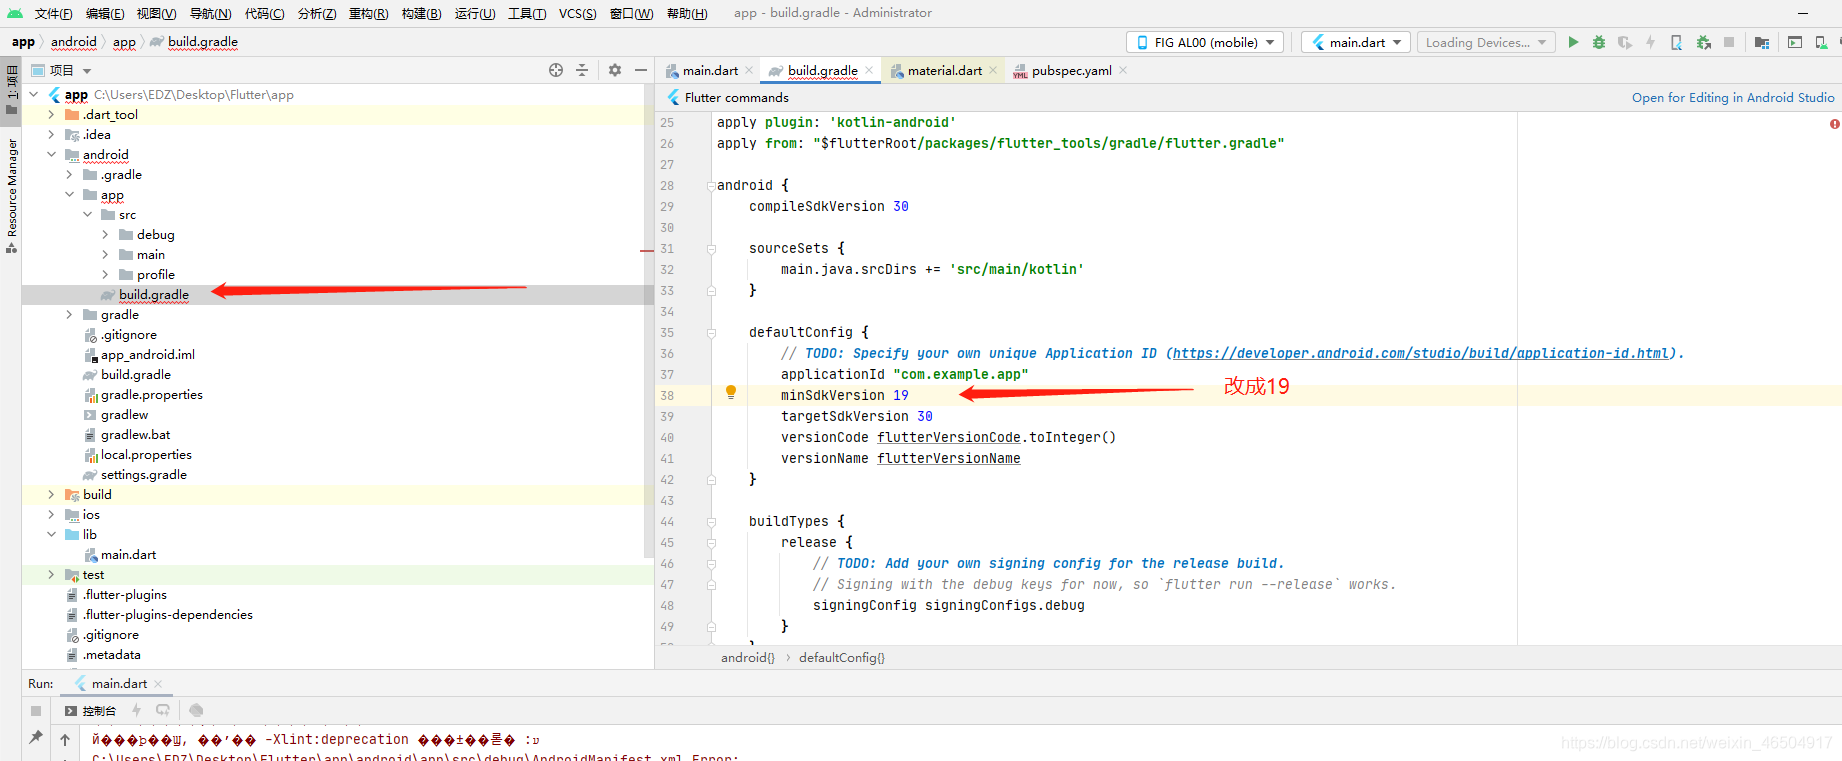Collapse the src folder arrow
1842x761 pixels.
[87, 215]
